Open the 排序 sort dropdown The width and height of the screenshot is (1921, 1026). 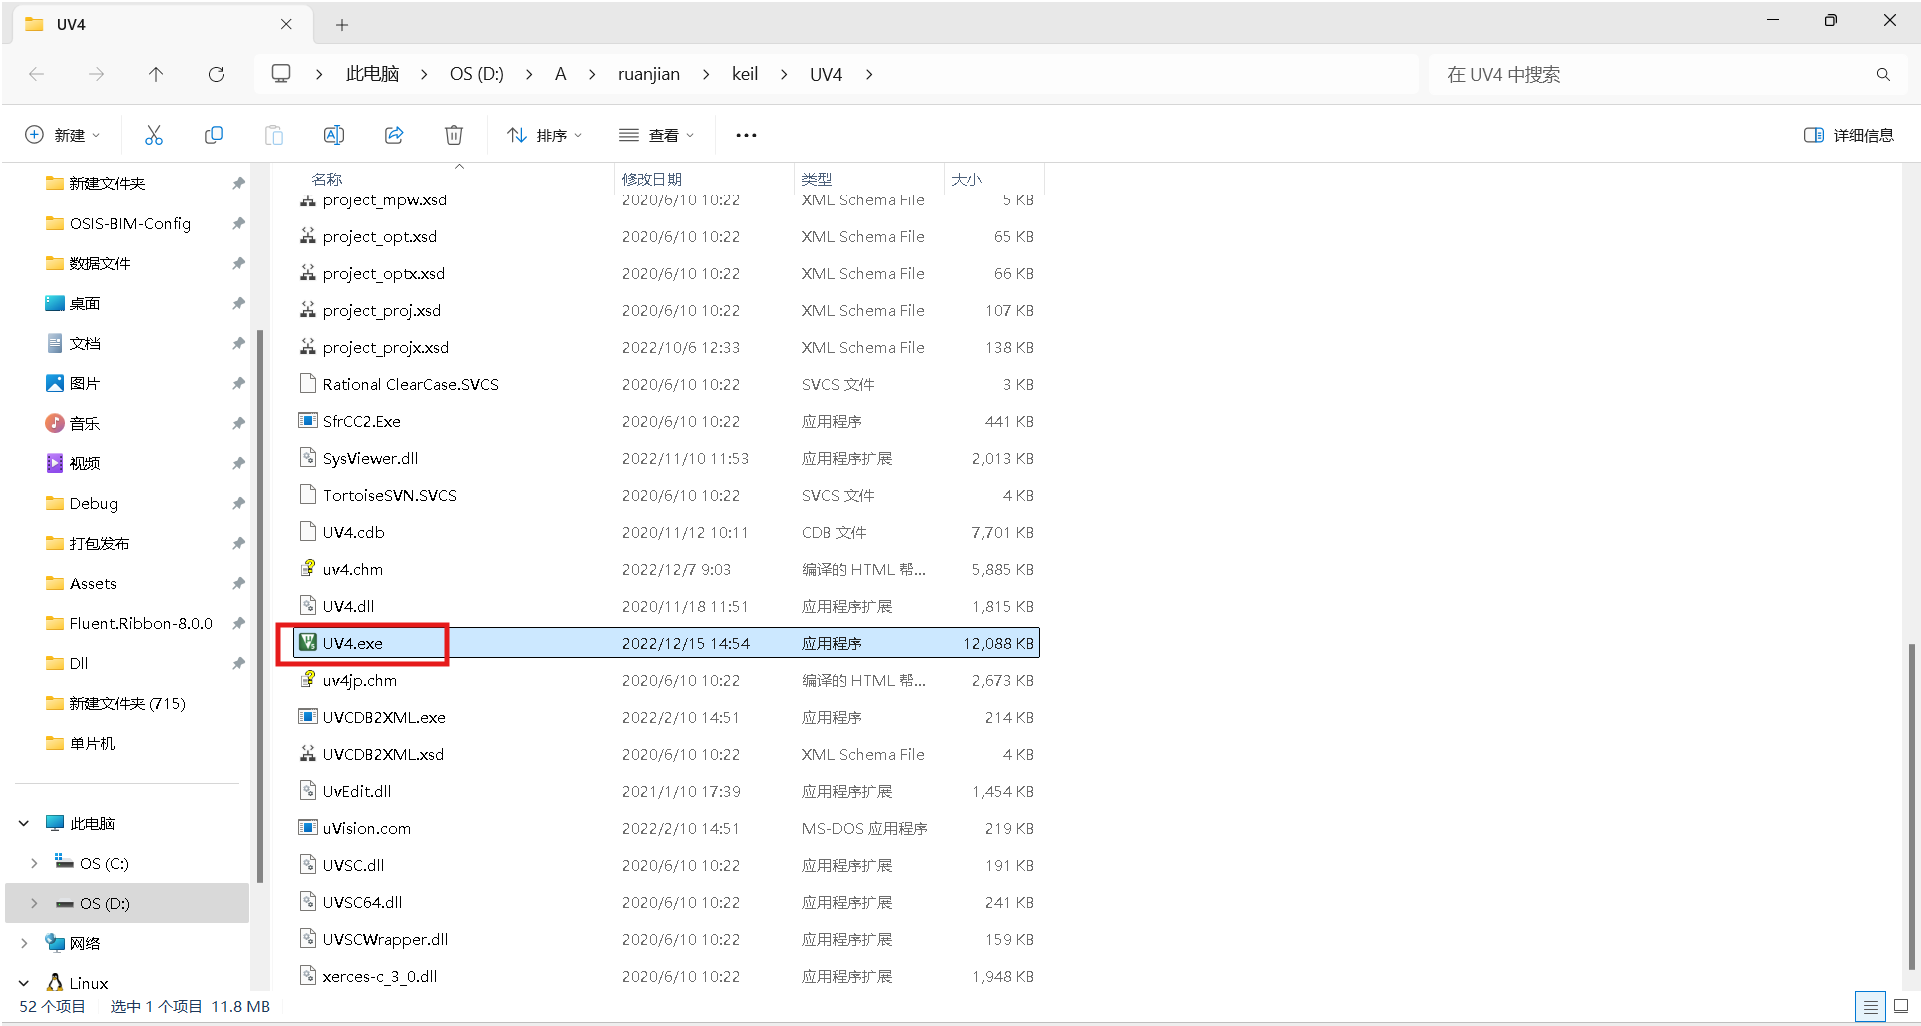point(545,135)
